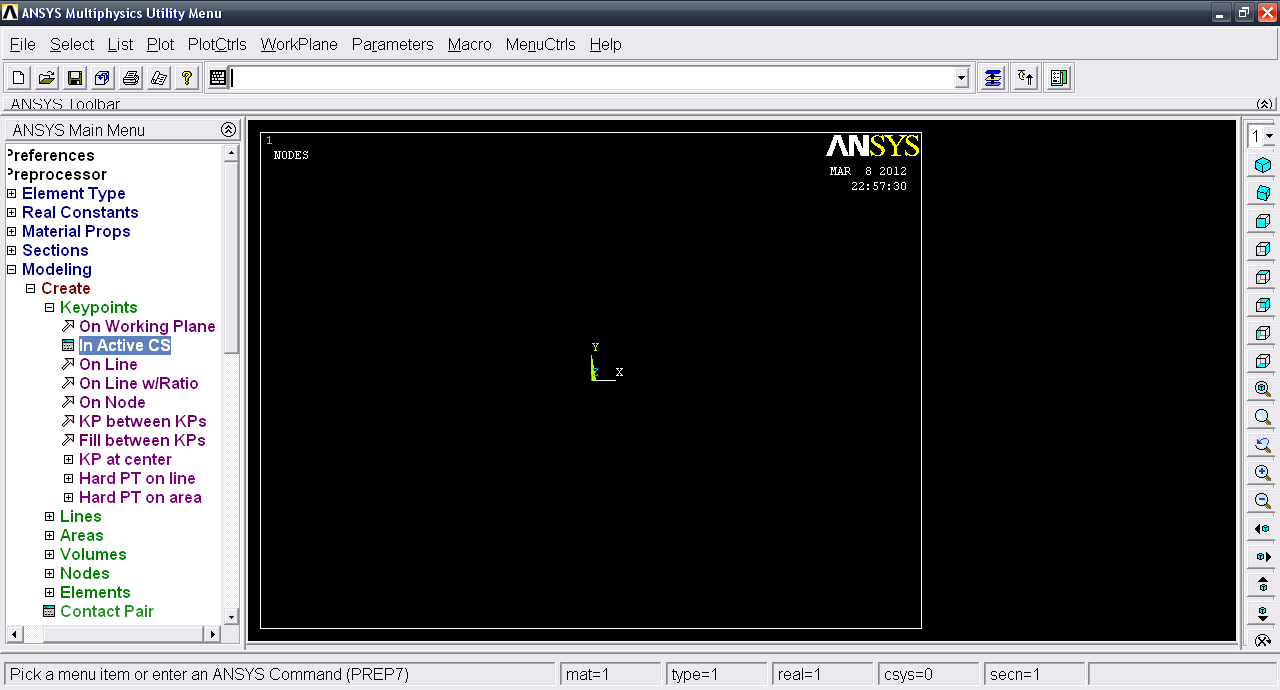Viewport: 1280px width, 690px height.
Task: Expand the Lines tree node
Action: [50, 517]
